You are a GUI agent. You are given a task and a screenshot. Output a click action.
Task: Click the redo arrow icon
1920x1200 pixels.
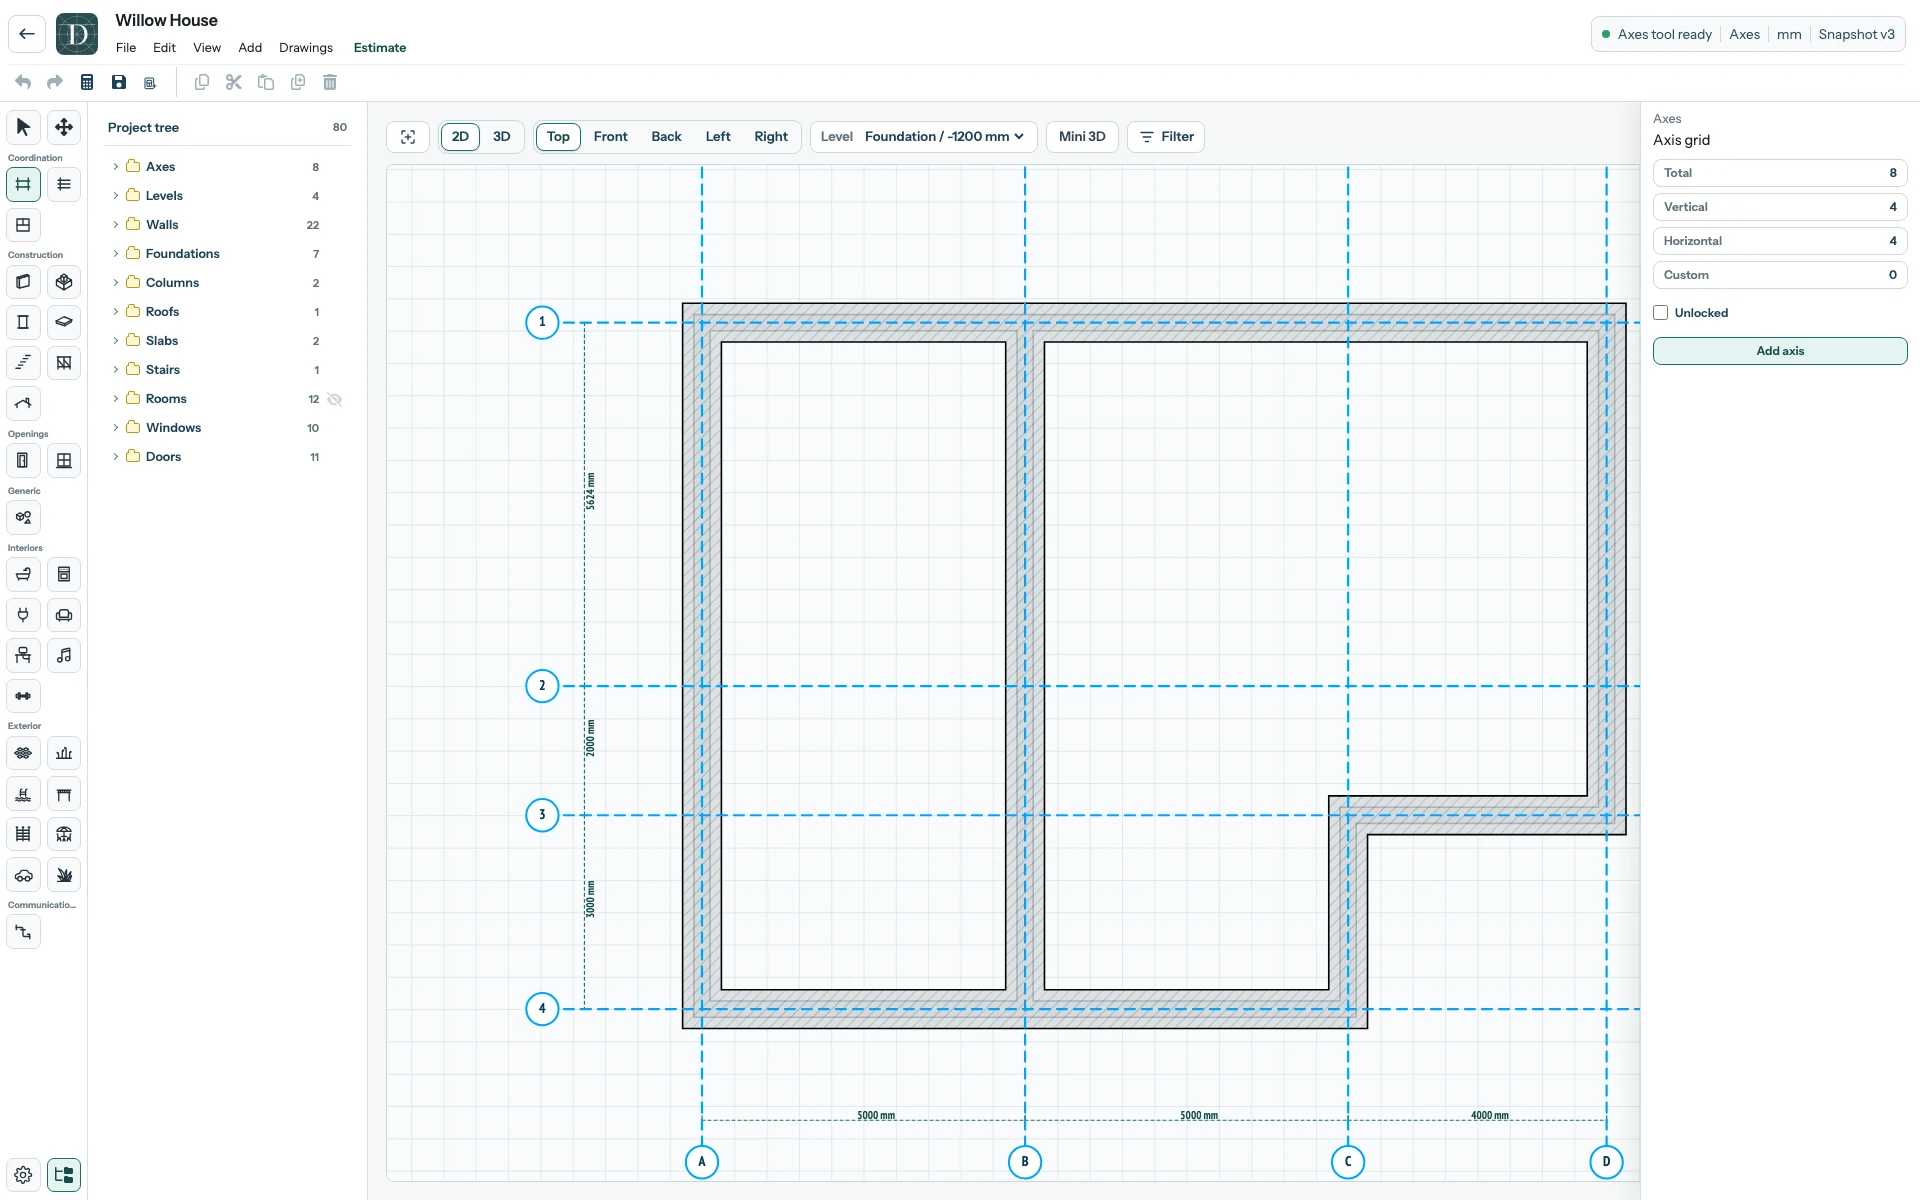tap(55, 82)
